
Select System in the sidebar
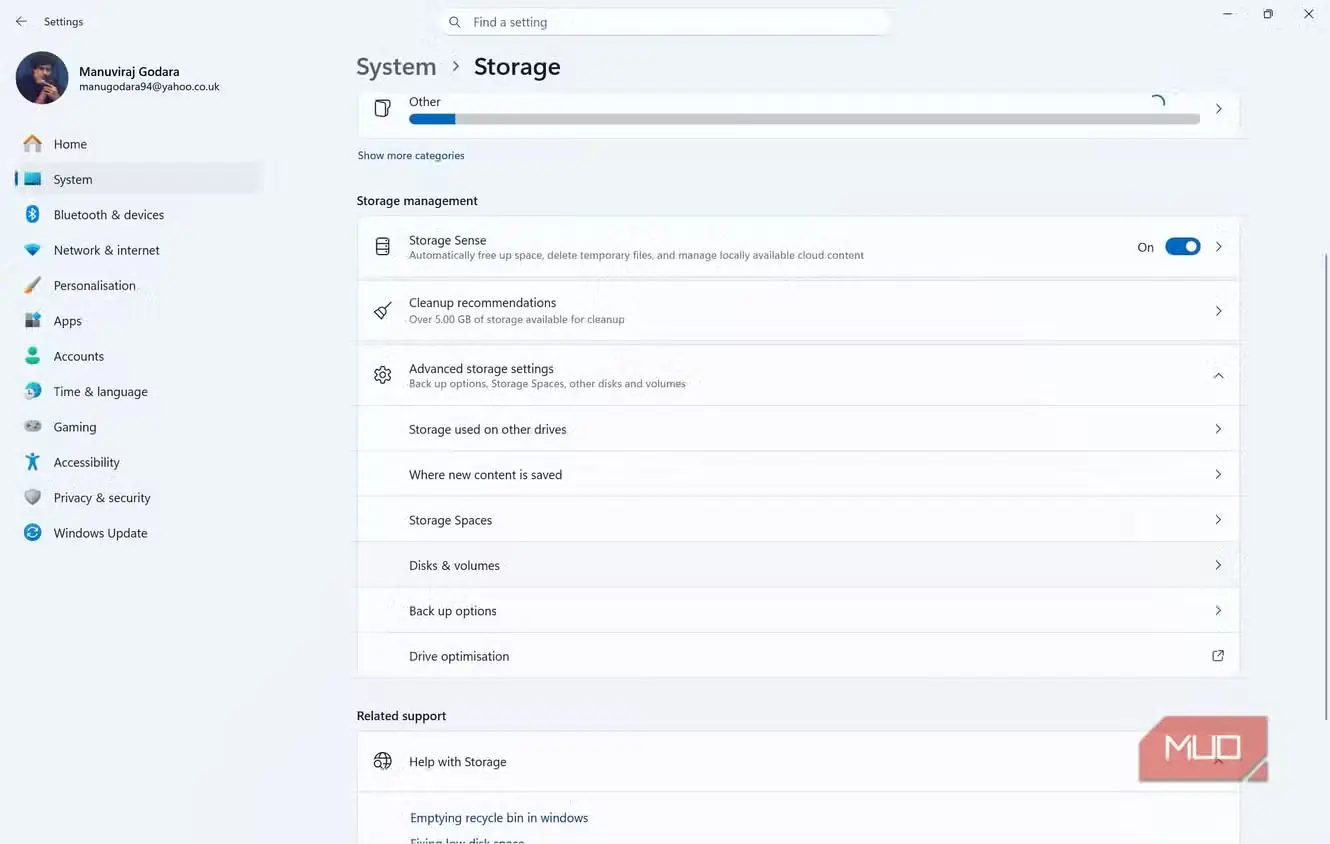[138, 179]
